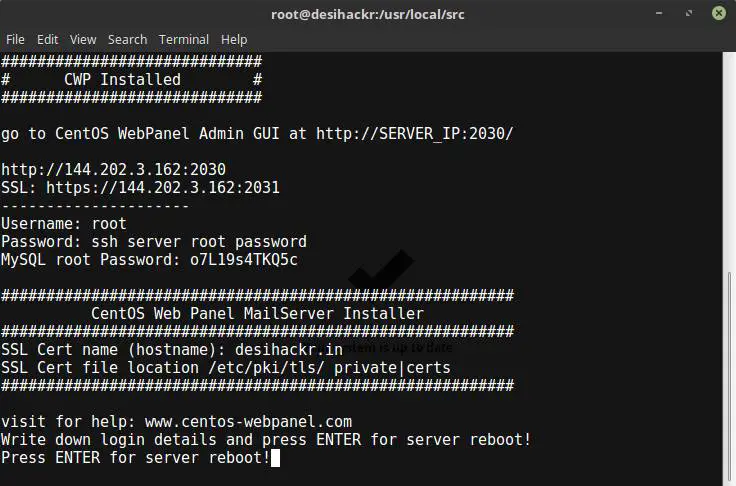Maximize the terminal window
This screenshot has width=736, height=486.
point(689,13)
